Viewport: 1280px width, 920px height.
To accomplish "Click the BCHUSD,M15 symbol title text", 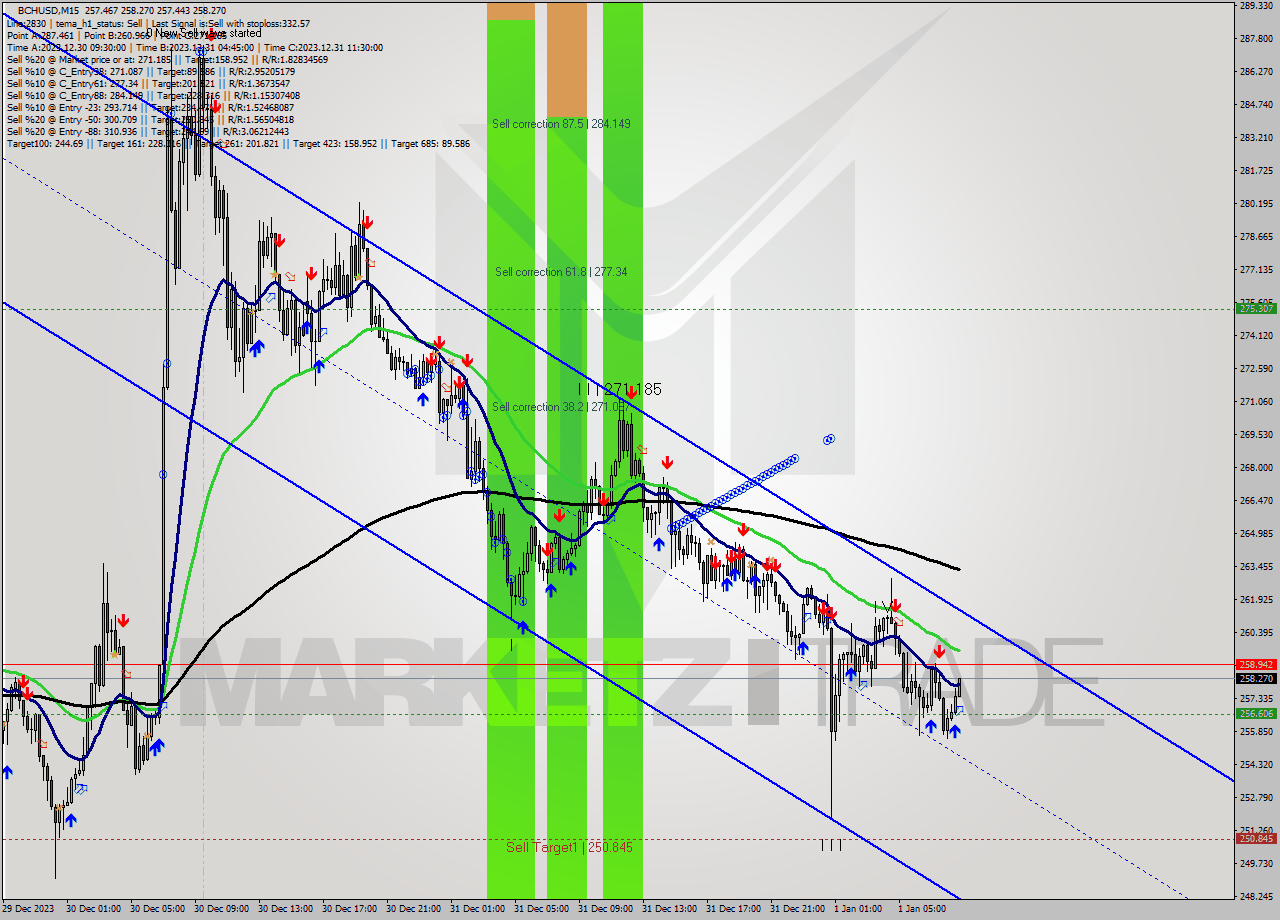I will pos(49,10).
